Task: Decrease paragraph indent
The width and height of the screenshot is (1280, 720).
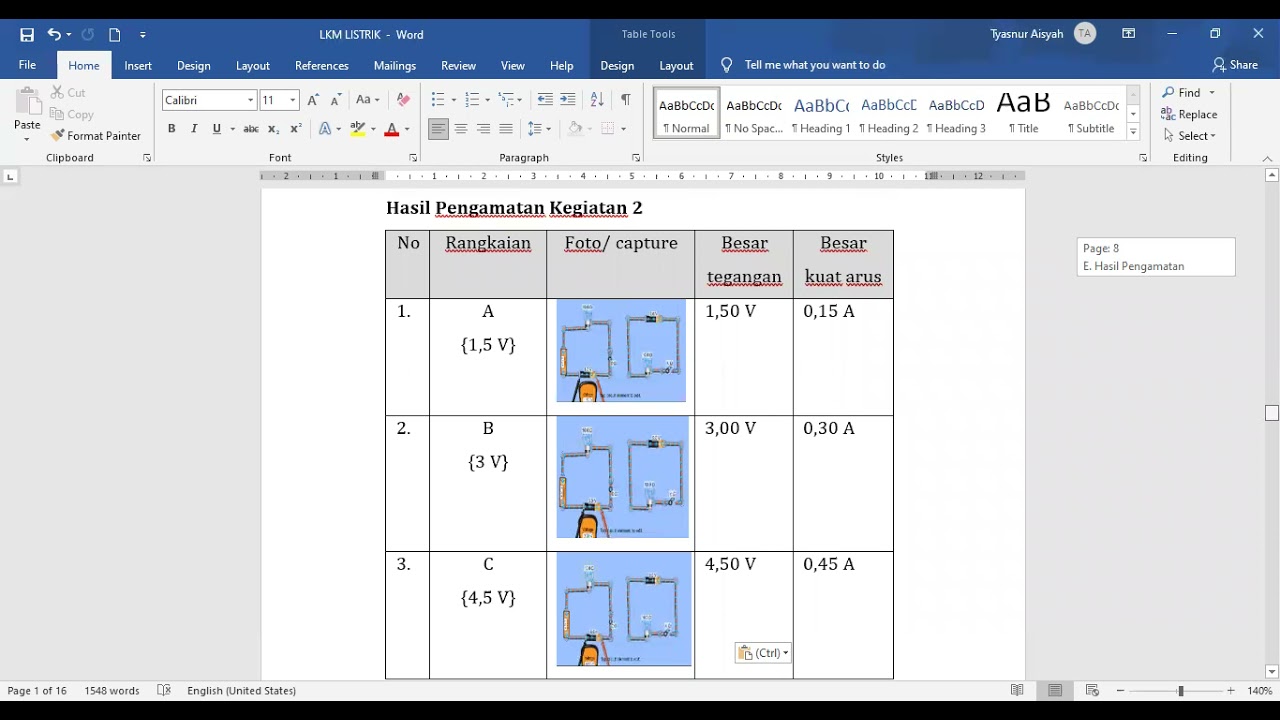Action: pyautogui.click(x=545, y=100)
